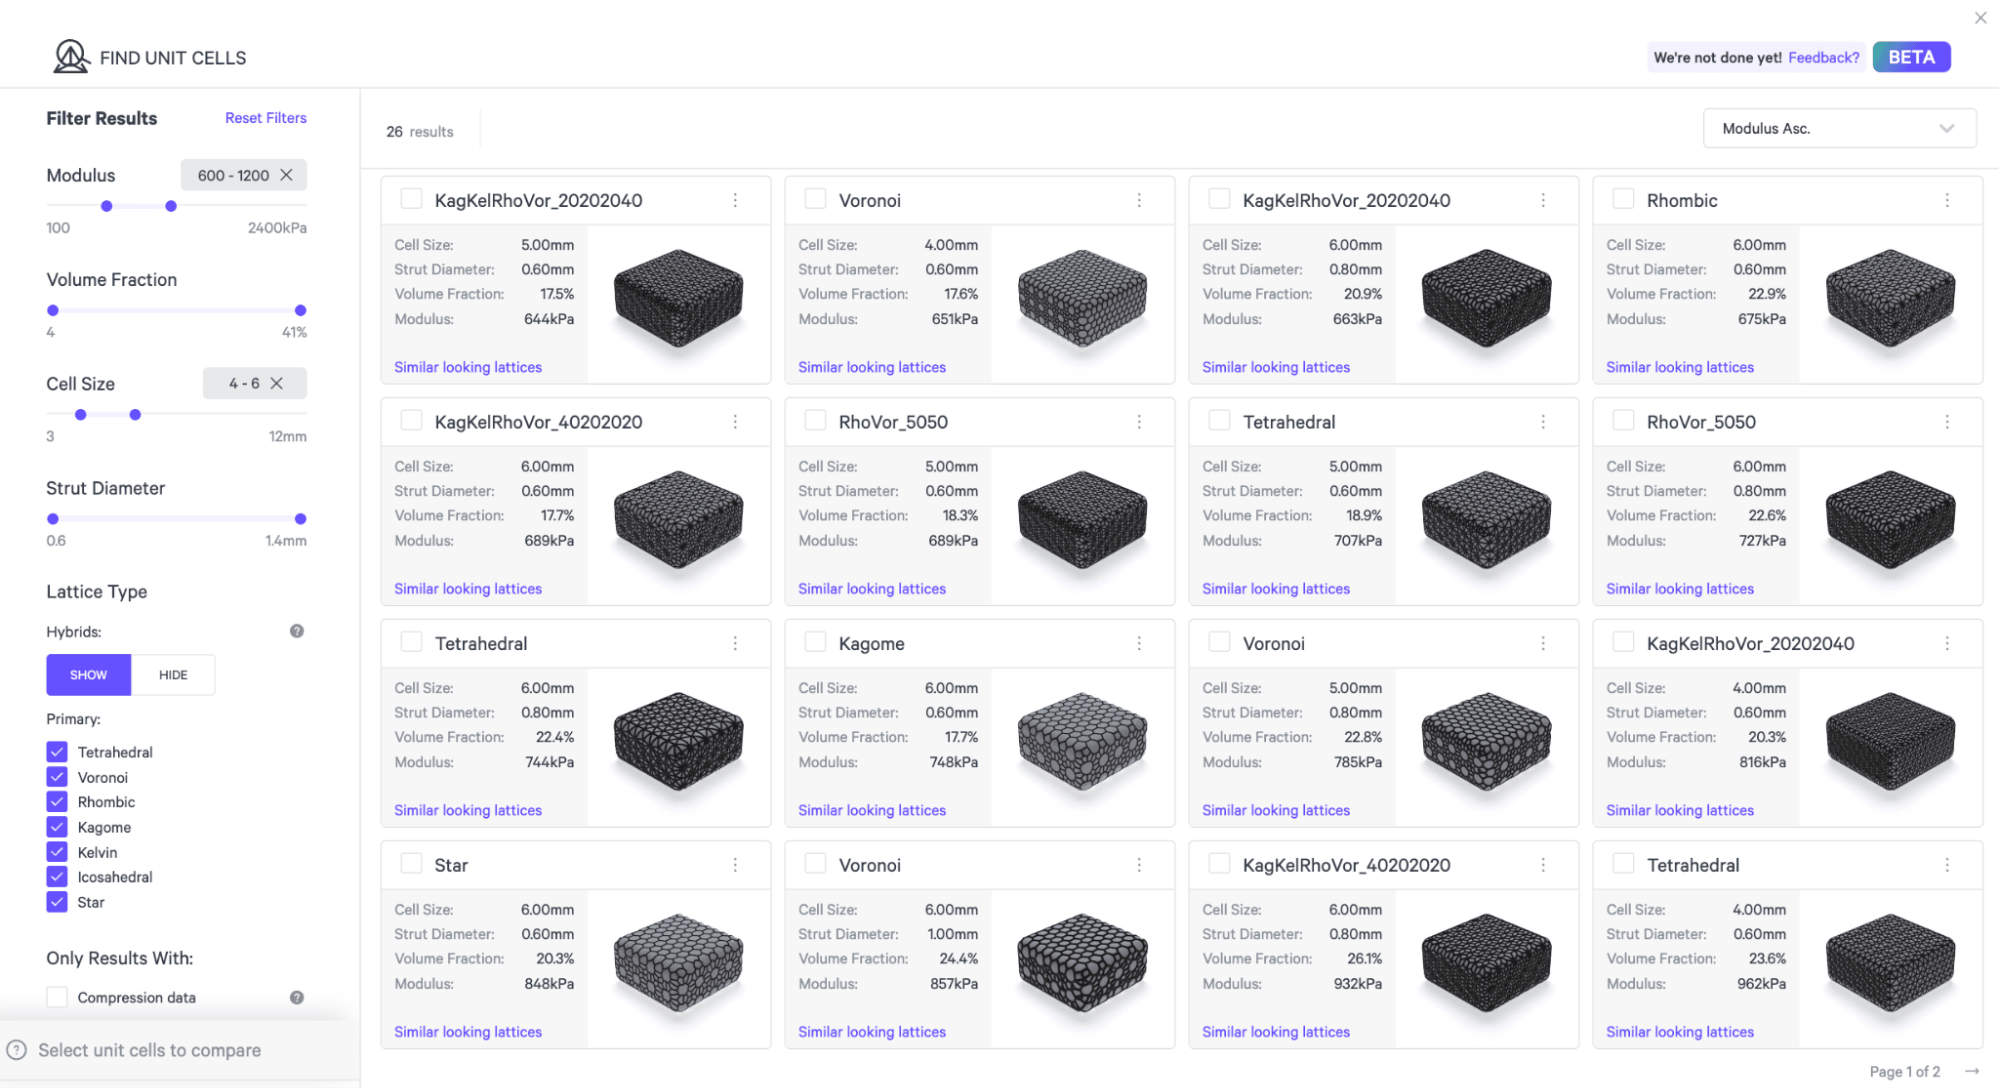Open more options for Voronoi 651kPa card

(x=1139, y=200)
